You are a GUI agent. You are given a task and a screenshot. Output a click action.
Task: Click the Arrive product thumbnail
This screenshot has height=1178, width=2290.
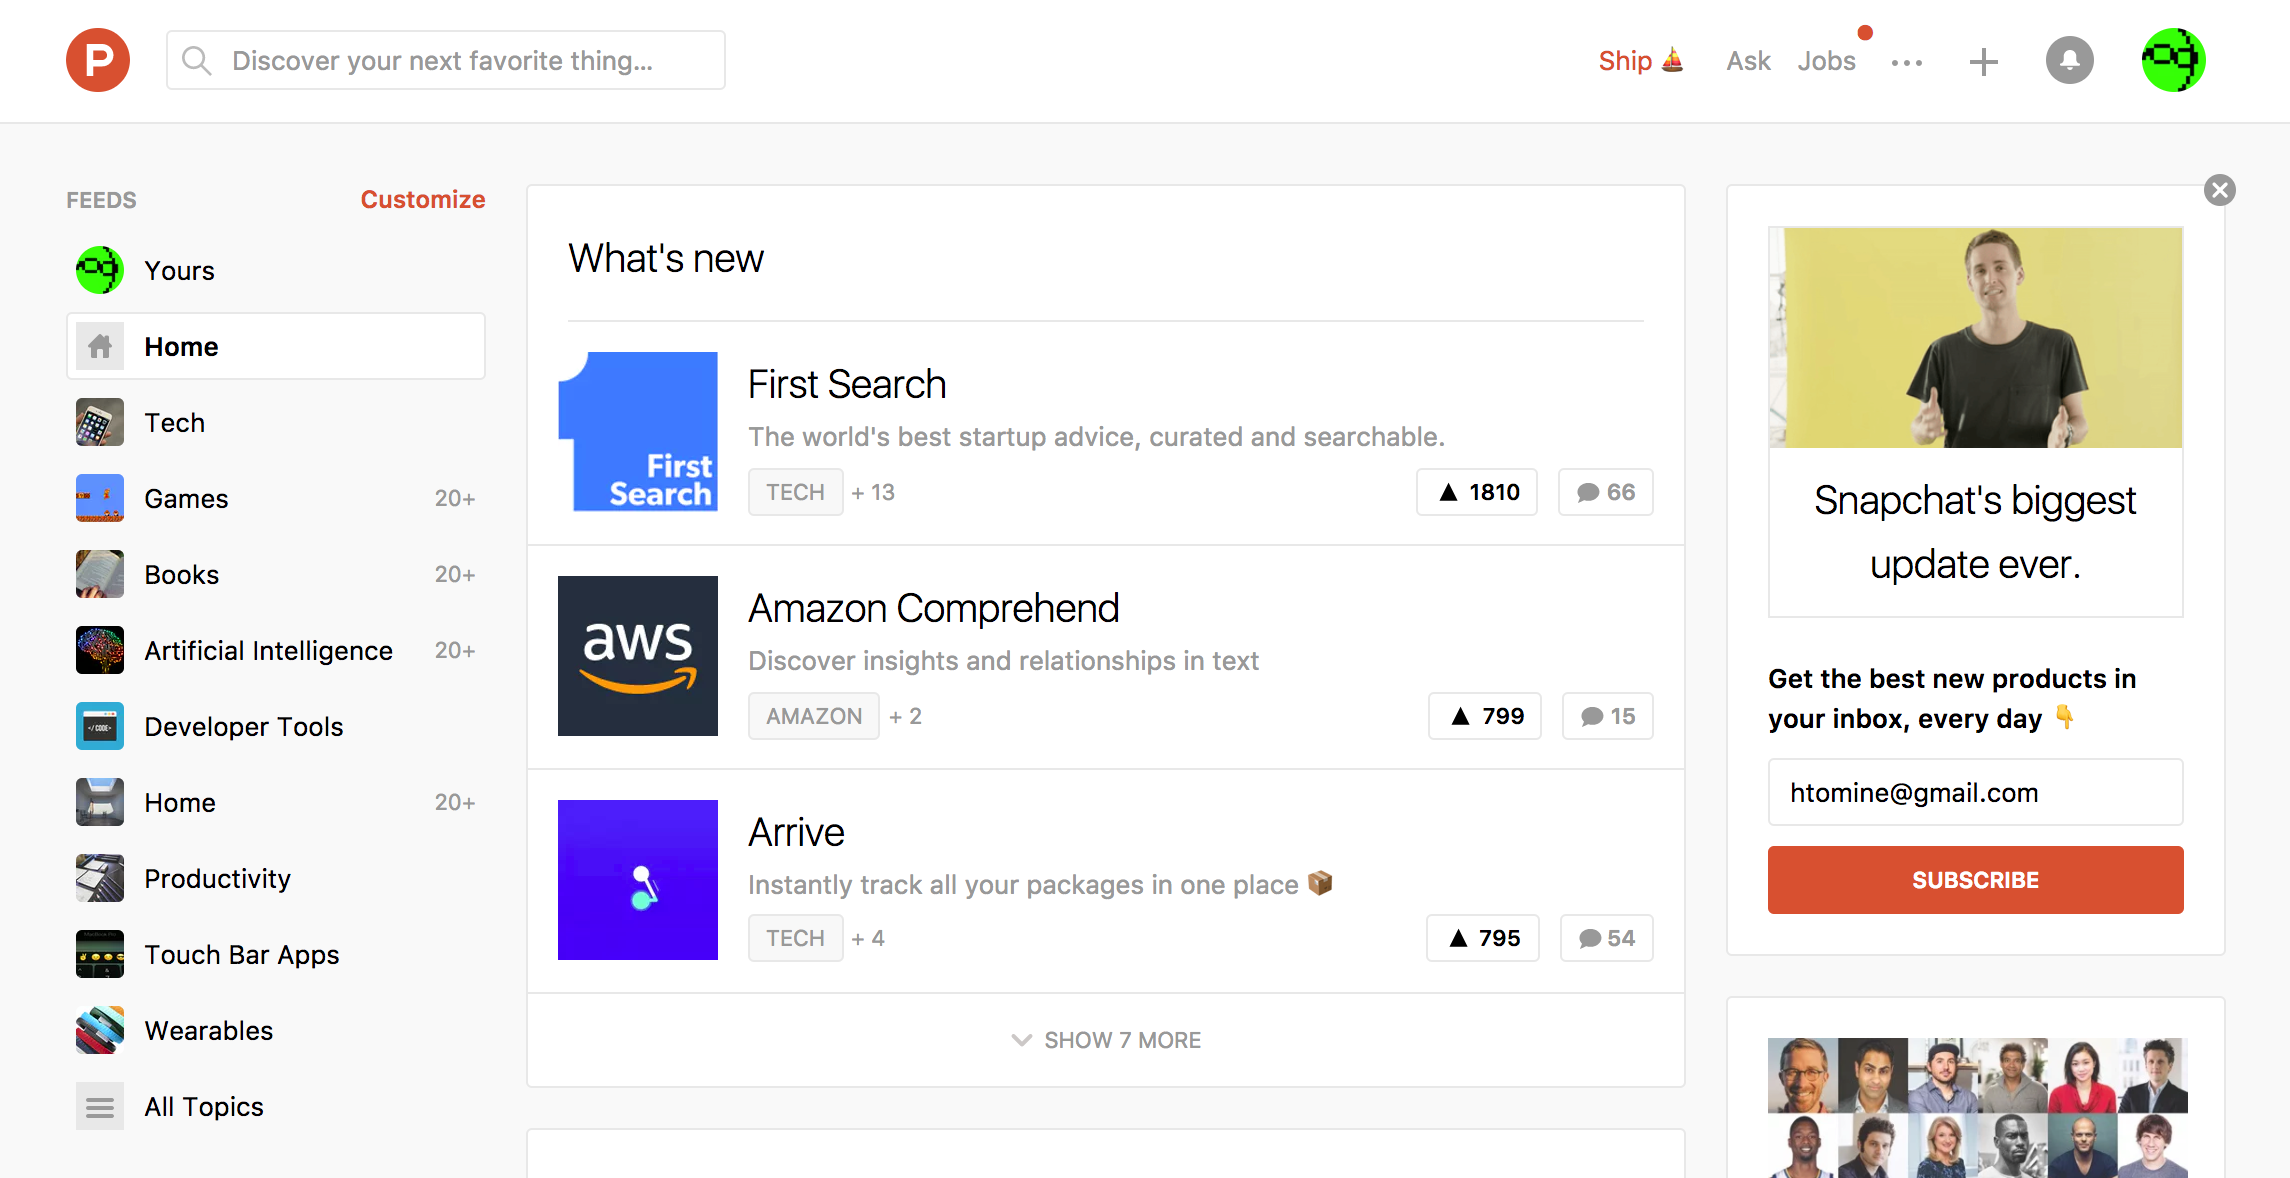coord(638,880)
